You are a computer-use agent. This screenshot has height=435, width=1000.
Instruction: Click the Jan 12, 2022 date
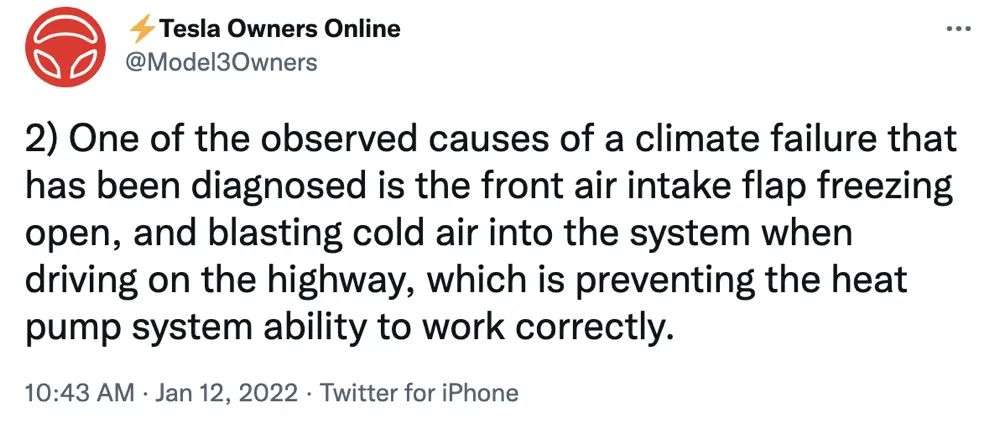(x=205, y=392)
